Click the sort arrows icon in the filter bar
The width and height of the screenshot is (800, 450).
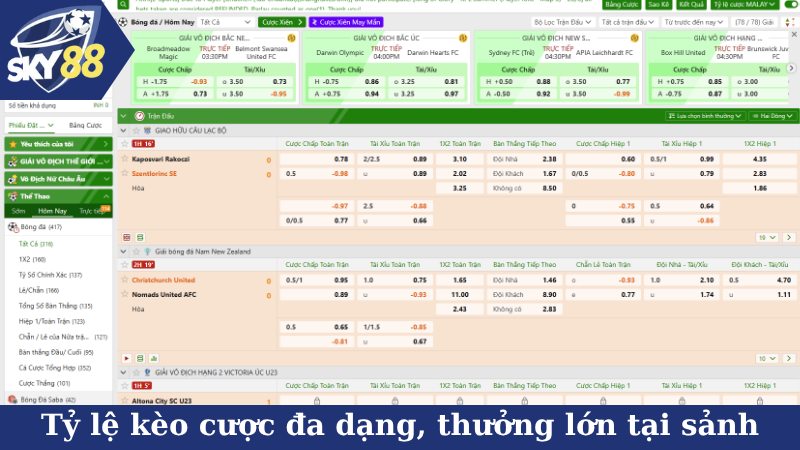click(x=789, y=22)
